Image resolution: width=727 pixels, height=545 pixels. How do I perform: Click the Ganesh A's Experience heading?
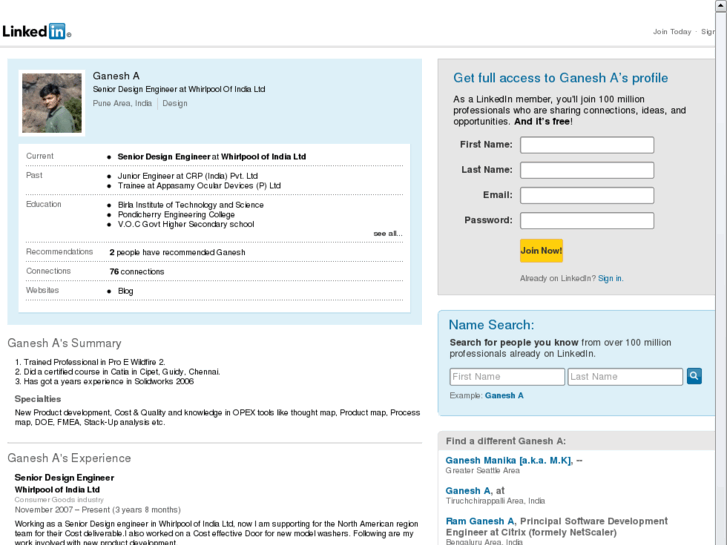(x=69, y=458)
